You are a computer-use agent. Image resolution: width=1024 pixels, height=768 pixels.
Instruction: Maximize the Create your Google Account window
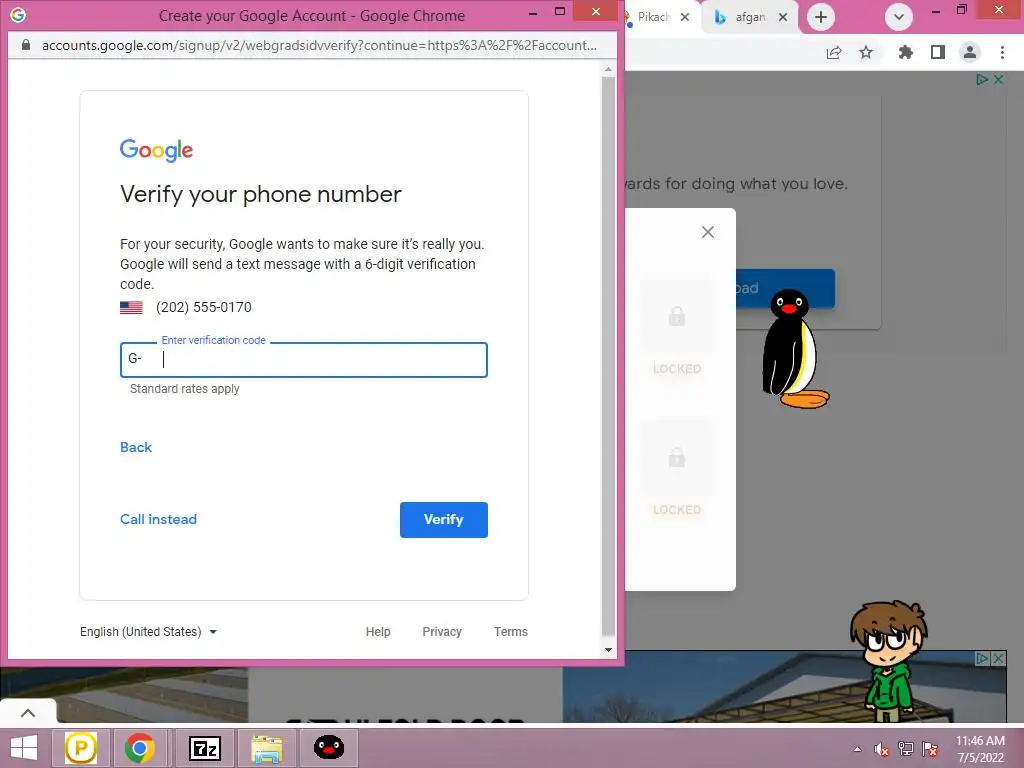point(560,12)
